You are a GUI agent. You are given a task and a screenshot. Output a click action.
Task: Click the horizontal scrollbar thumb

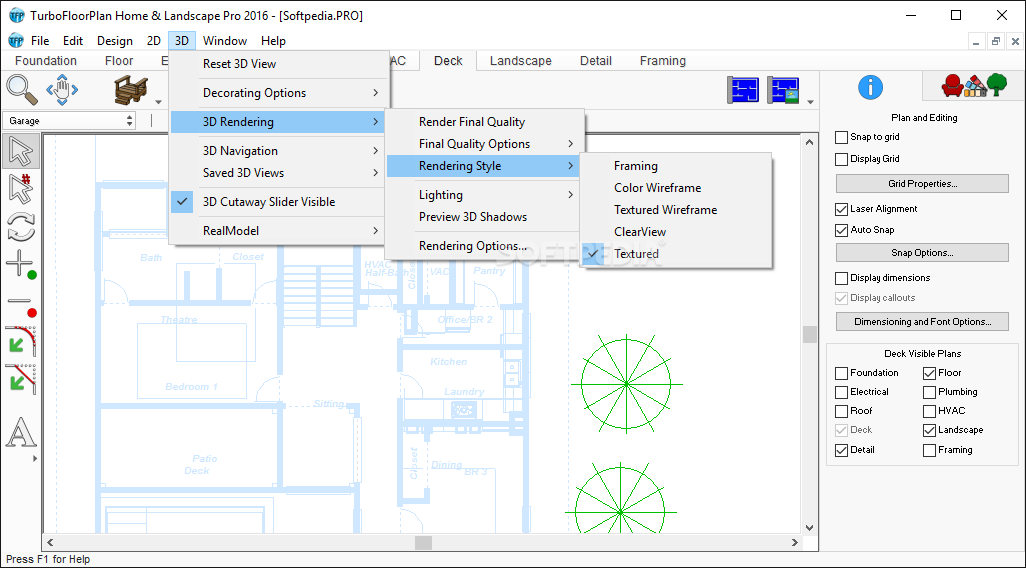pos(423,542)
